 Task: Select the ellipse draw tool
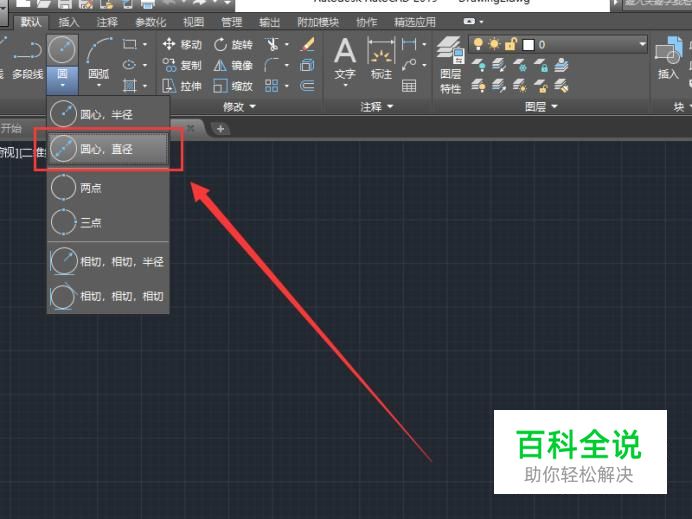[x=129, y=65]
